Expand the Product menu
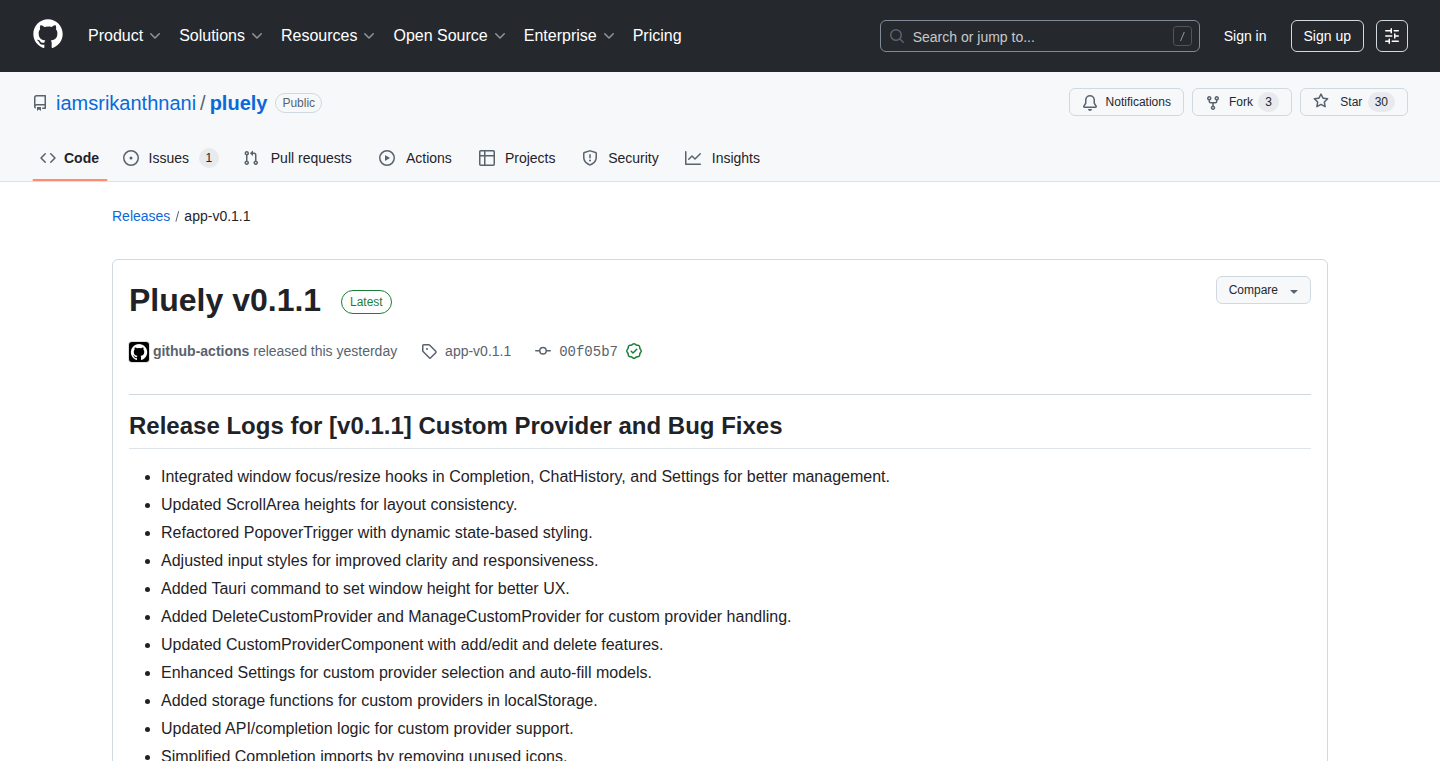This screenshot has height=761, width=1440. (x=124, y=35)
